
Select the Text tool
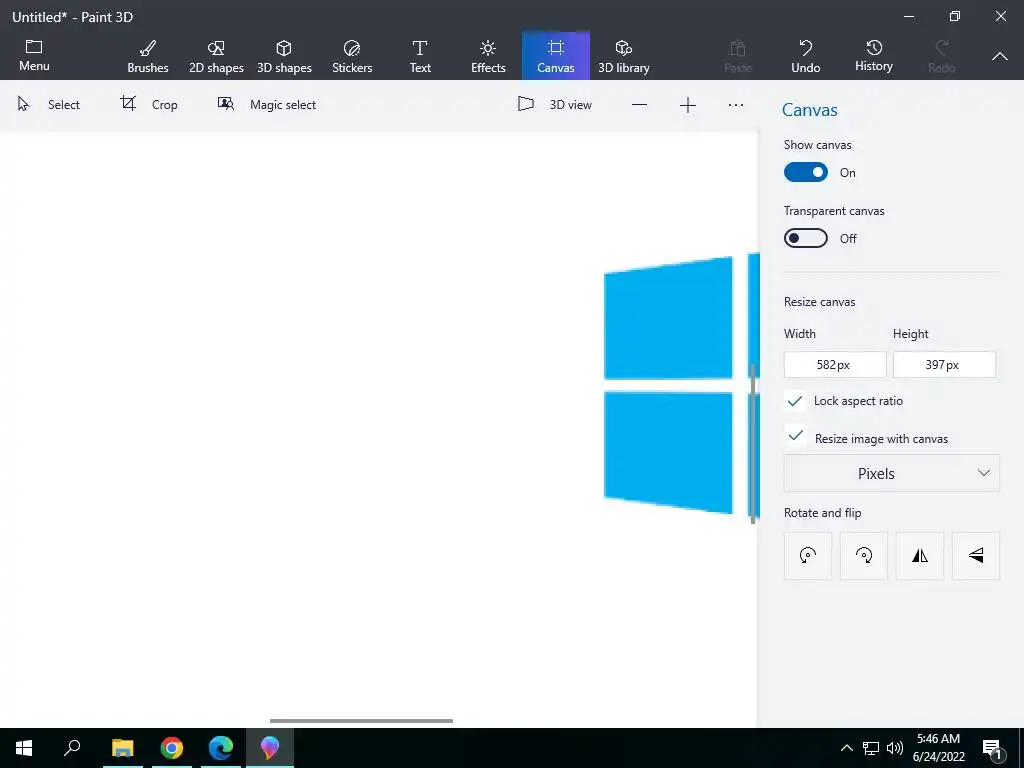[x=420, y=57]
